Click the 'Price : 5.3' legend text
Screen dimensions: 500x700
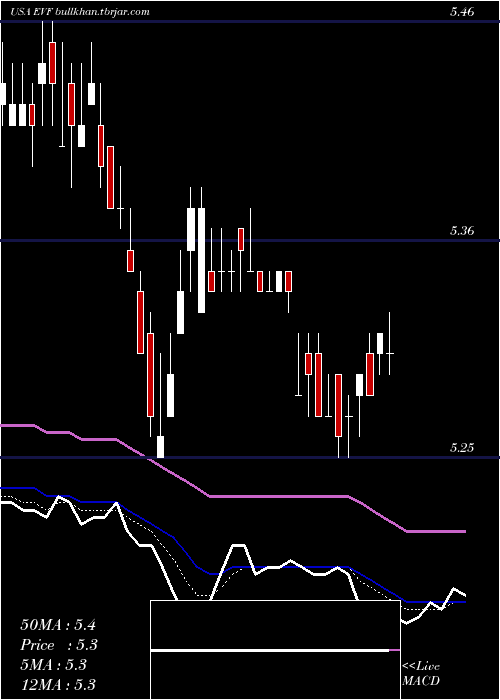click(59, 645)
